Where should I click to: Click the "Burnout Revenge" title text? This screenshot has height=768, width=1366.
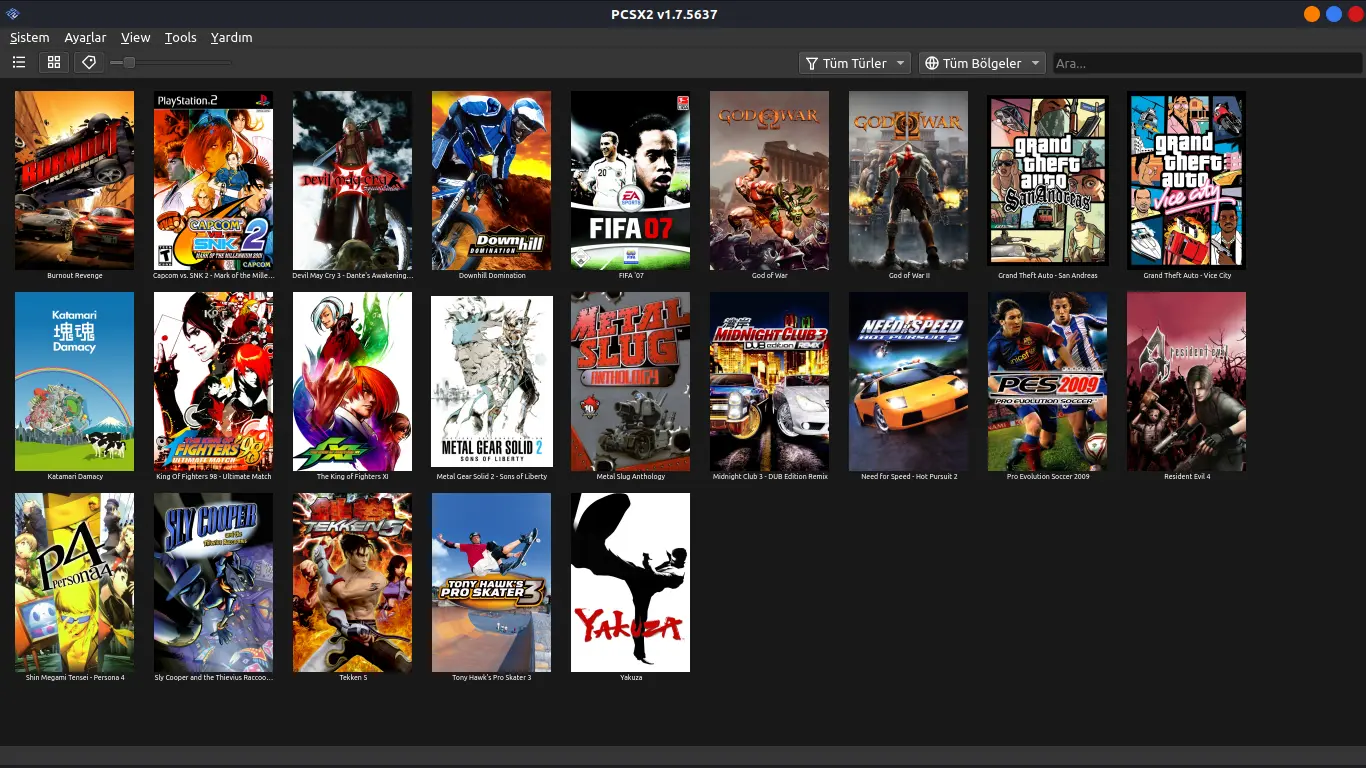tap(74, 276)
